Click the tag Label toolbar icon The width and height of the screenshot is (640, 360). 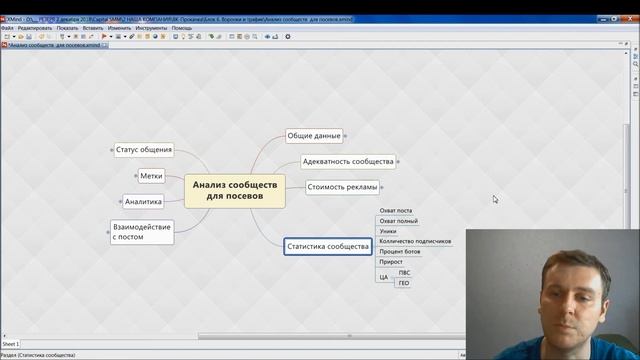point(211,37)
